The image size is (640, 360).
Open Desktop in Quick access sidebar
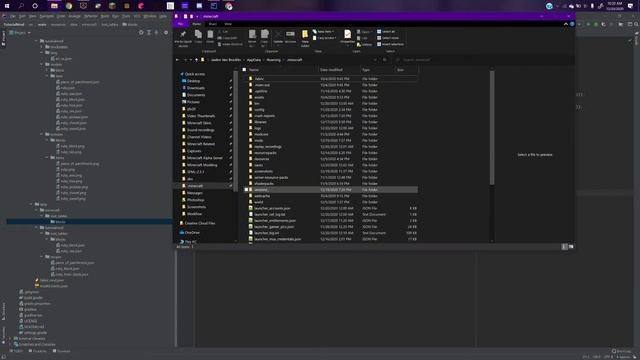[x=193, y=81]
